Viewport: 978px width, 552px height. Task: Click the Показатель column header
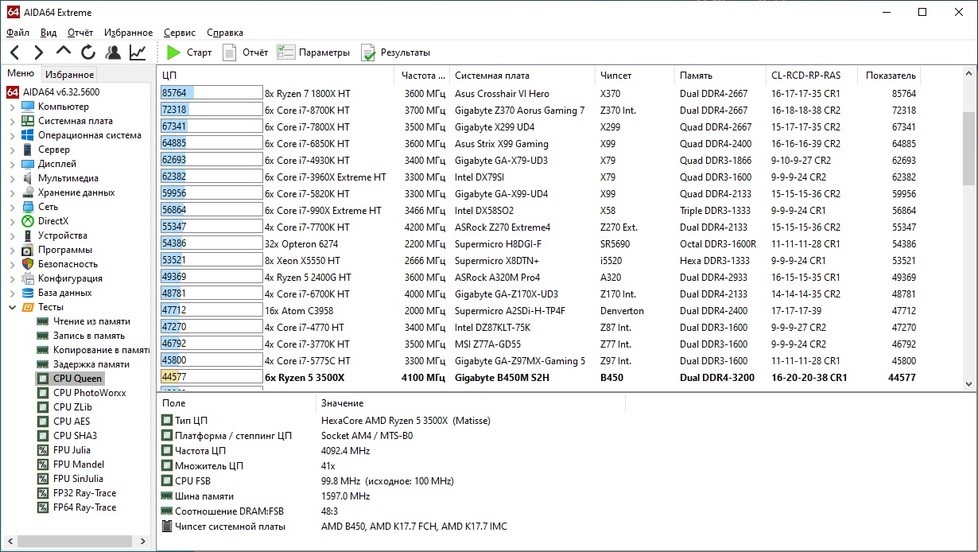[x=890, y=75]
